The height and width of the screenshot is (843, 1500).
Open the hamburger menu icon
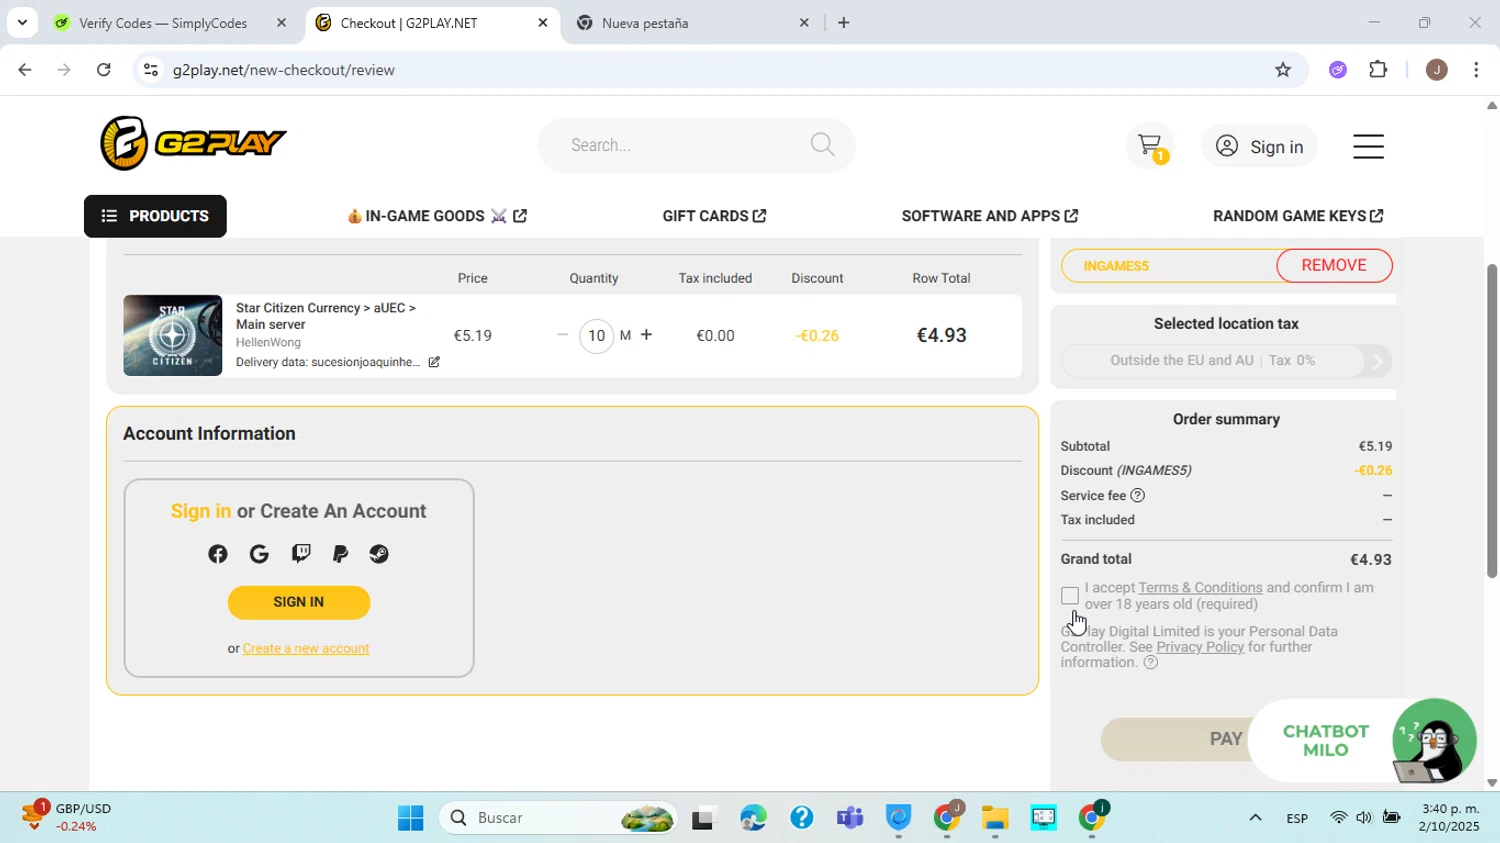(1368, 146)
